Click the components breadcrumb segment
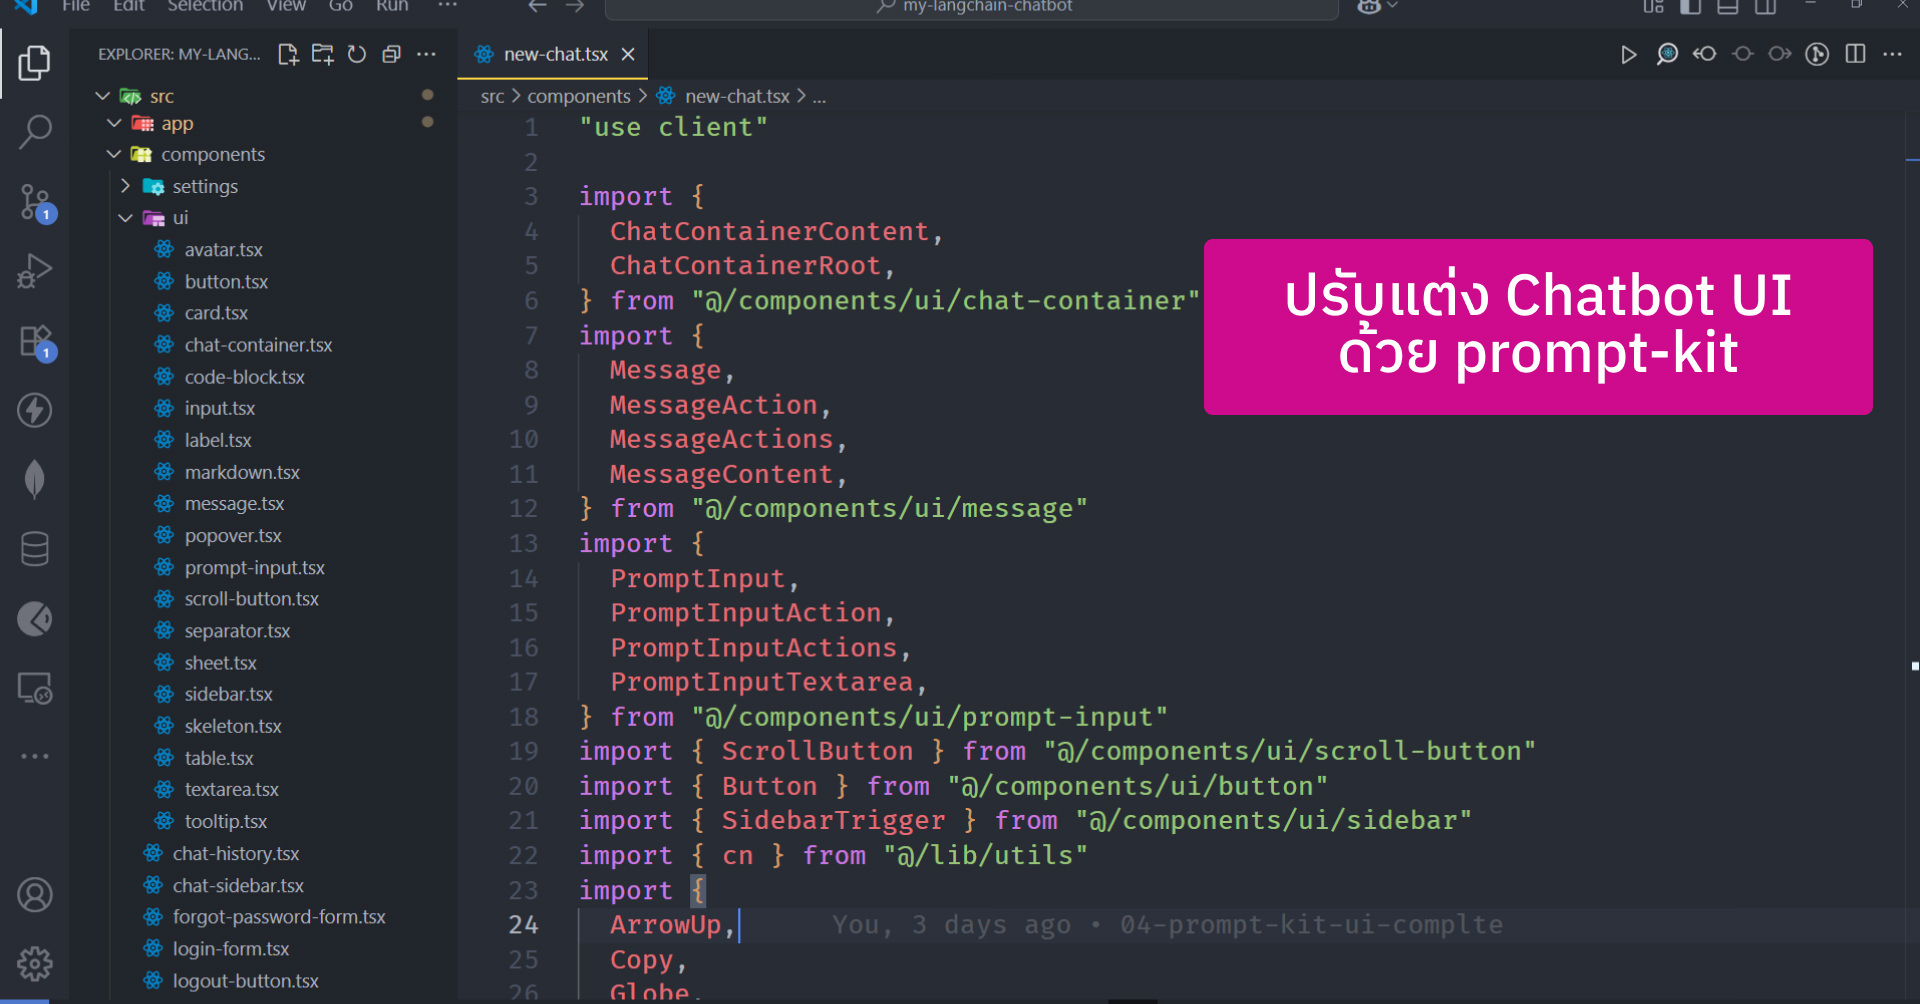1920x1004 pixels. coord(579,96)
